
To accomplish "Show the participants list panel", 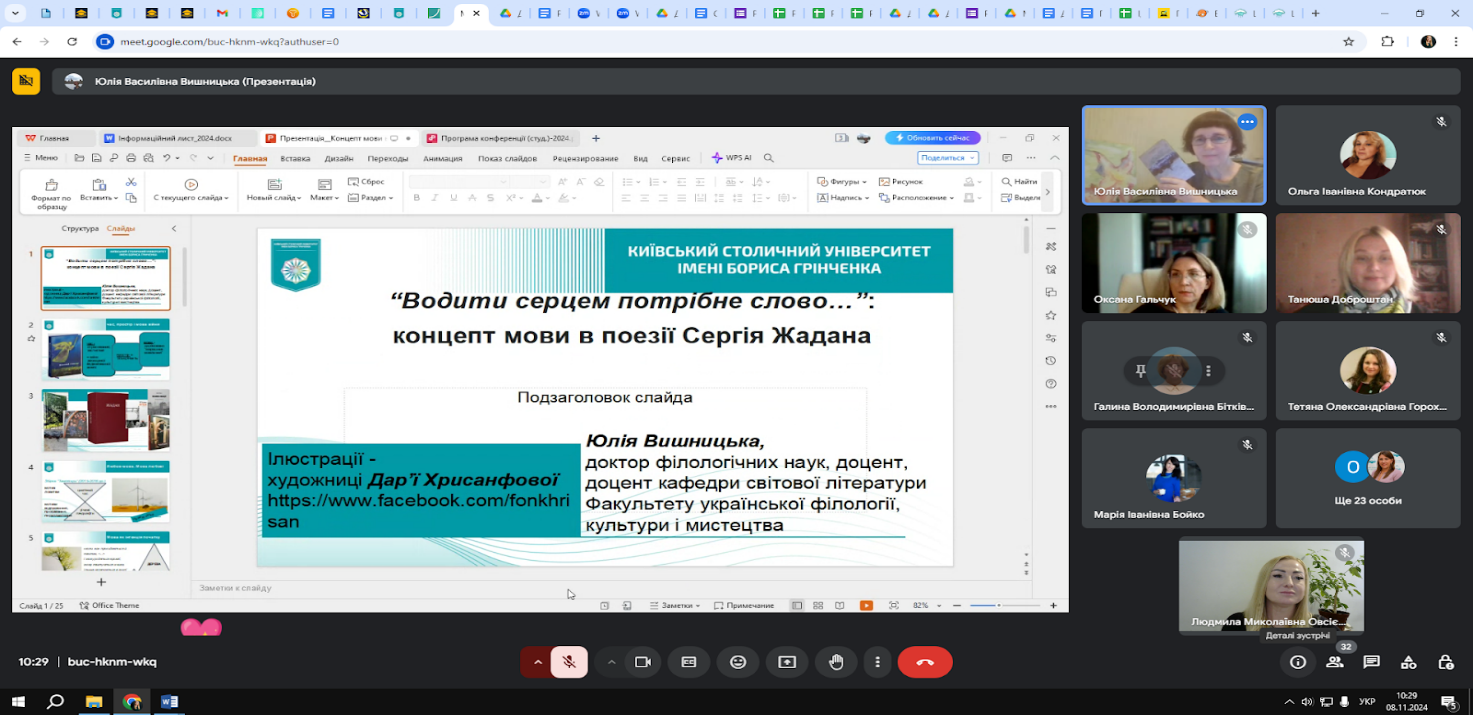I will [1334, 662].
